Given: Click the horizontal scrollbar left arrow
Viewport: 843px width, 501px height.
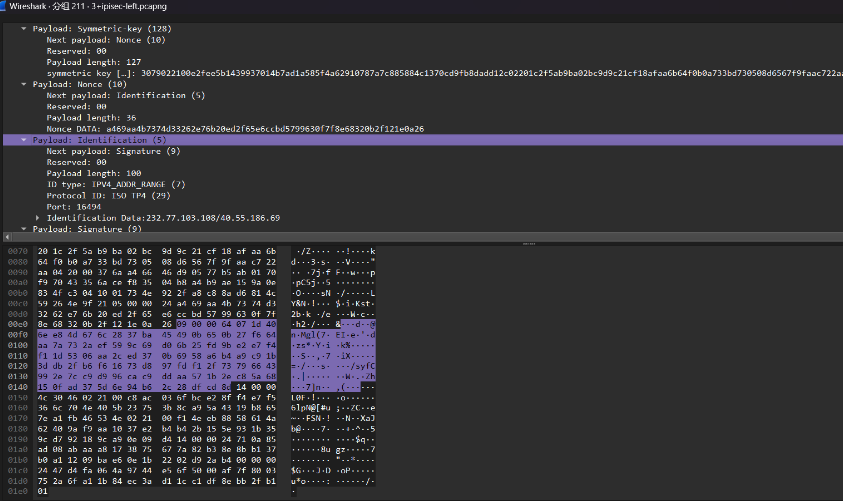Looking at the screenshot, I should [x=7, y=237].
